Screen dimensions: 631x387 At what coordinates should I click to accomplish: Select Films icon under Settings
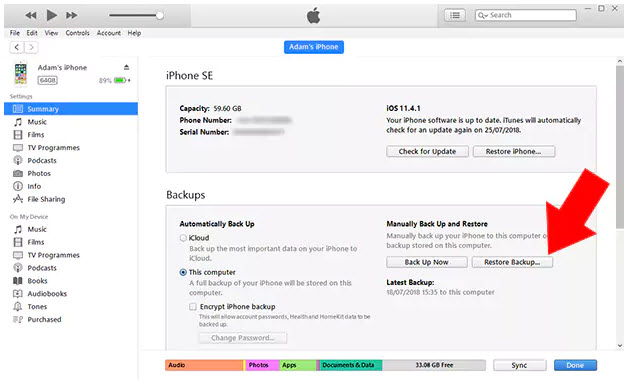pos(18,135)
